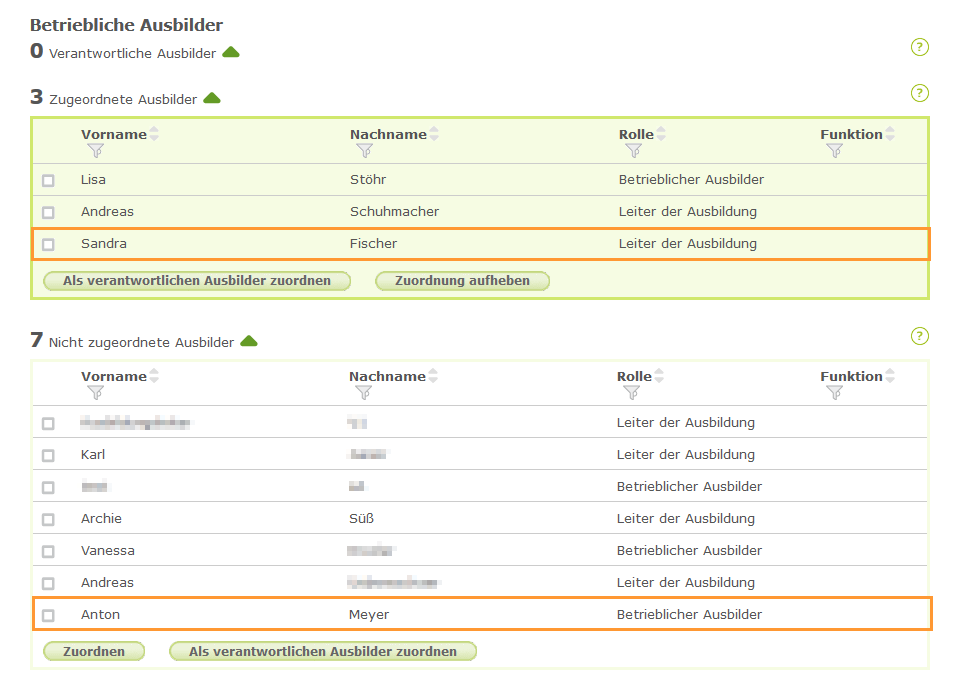Check the box next to Lisa Stöhr
976x700 pixels.
click(48, 181)
